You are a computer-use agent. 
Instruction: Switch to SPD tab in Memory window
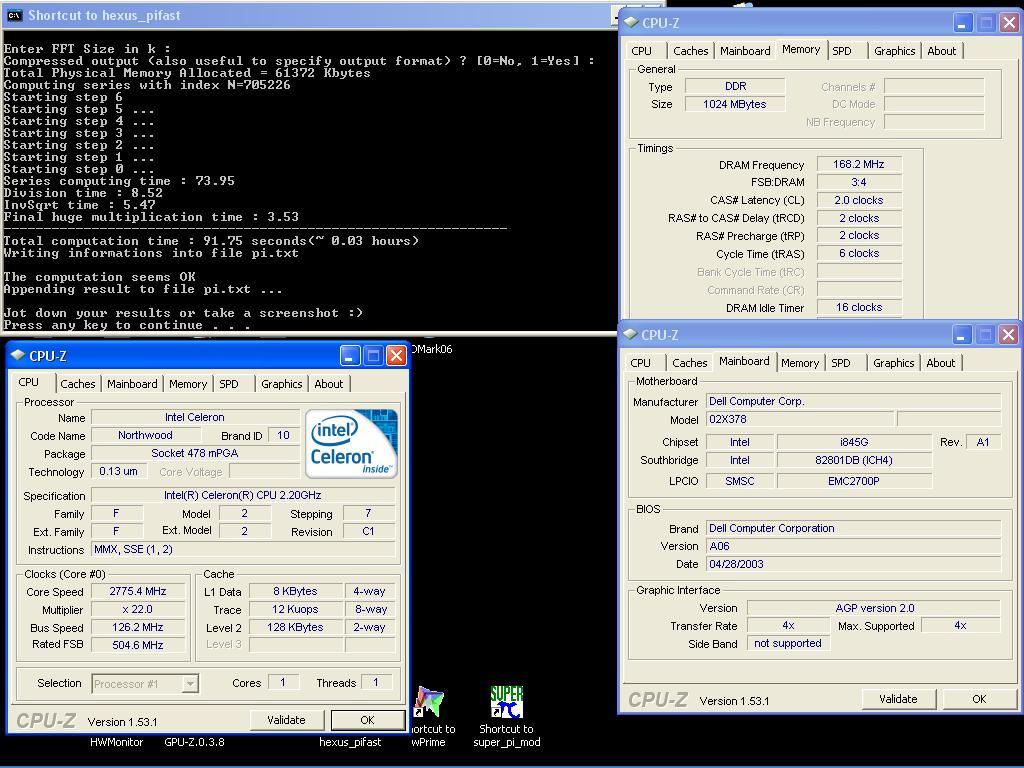coord(842,51)
